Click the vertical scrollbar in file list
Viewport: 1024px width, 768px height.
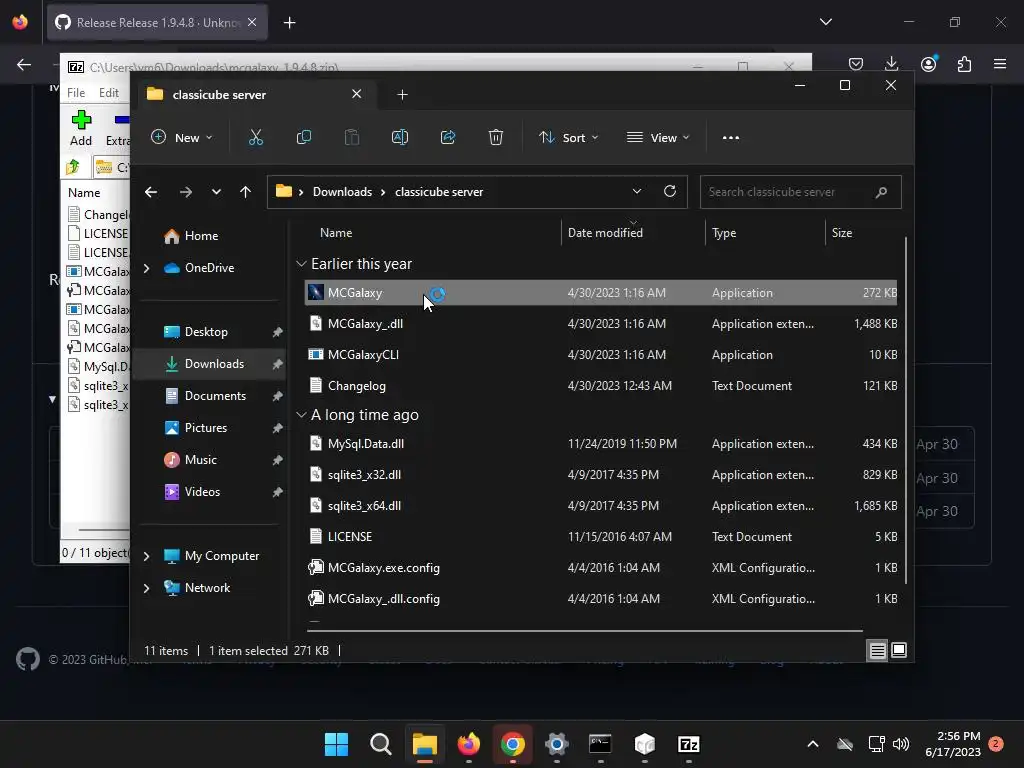coord(906,411)
